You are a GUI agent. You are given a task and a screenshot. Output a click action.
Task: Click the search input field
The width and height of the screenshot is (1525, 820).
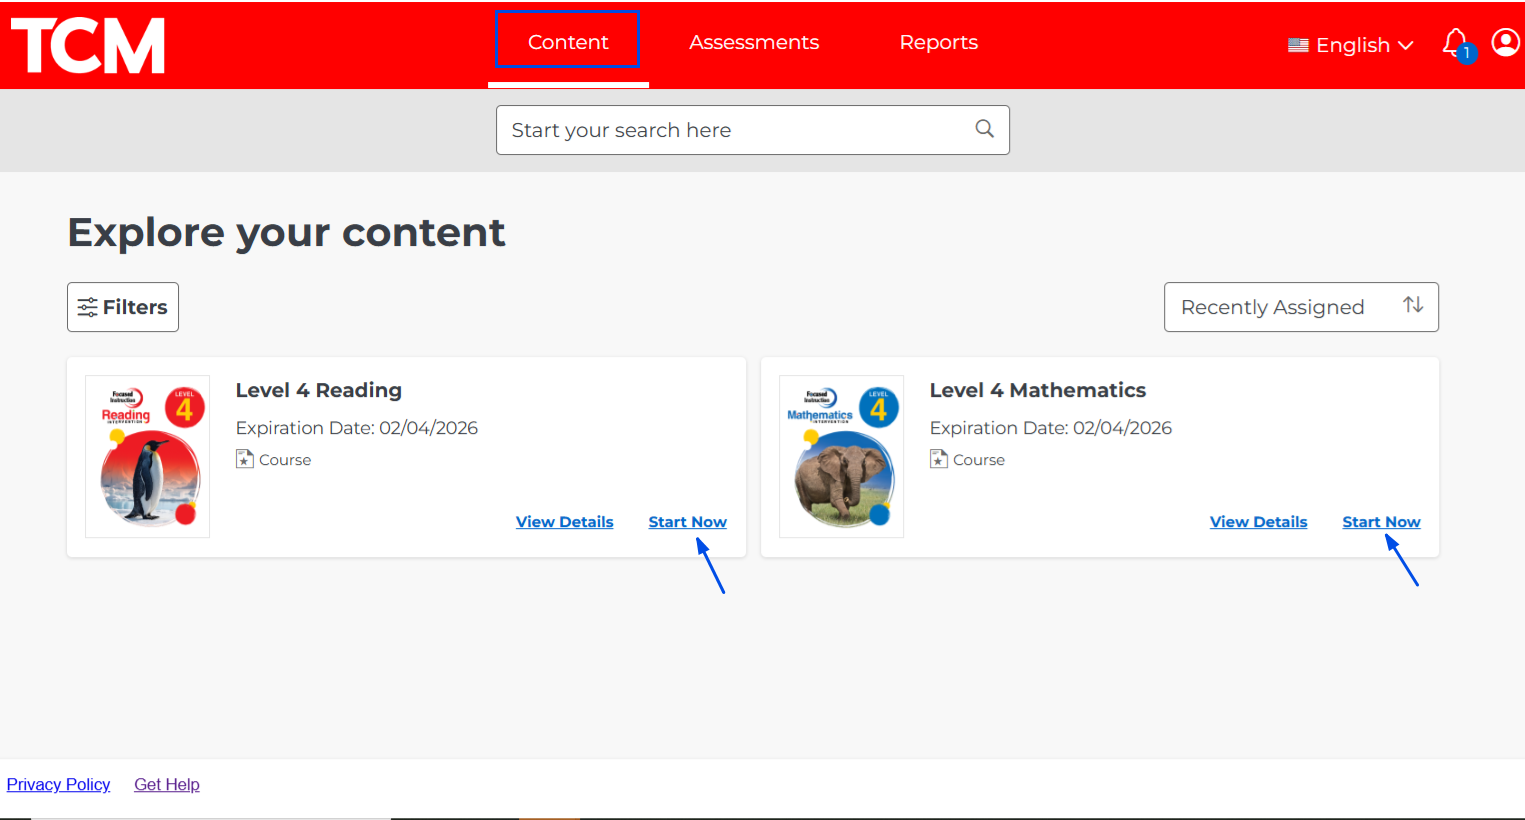(x=735, y=130)
